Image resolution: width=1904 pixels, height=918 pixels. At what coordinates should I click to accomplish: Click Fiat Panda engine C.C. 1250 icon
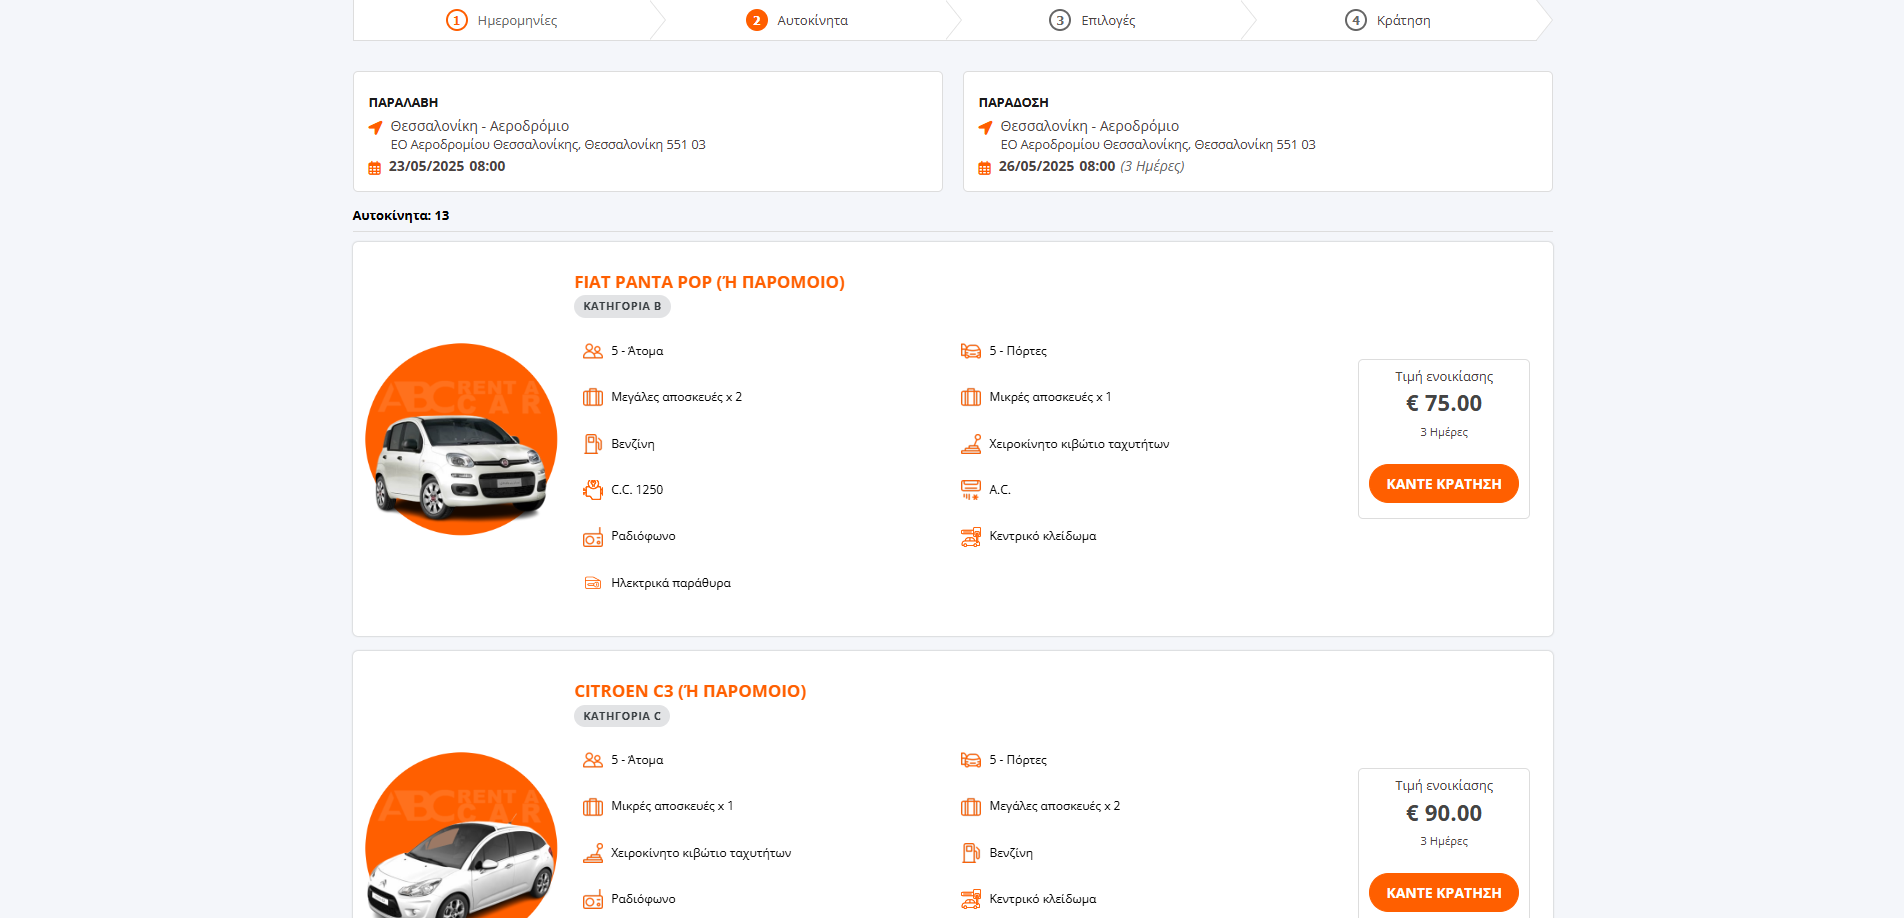click(x=593, y=490)
